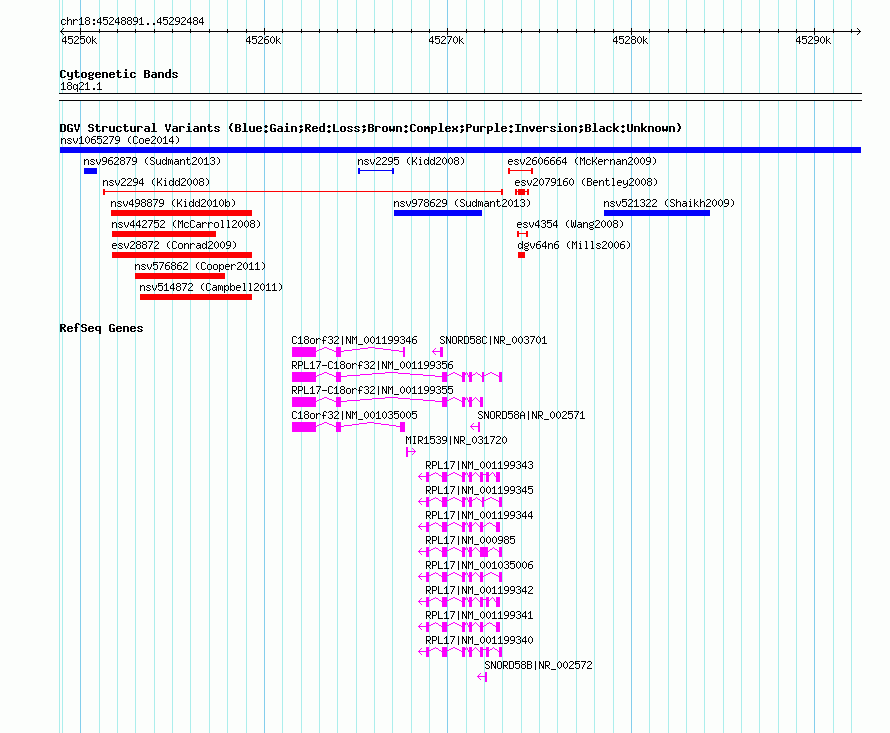Click the red bar under esv28872
The height and width of the screenshot is (733, 890).
[x=182, y=255]
